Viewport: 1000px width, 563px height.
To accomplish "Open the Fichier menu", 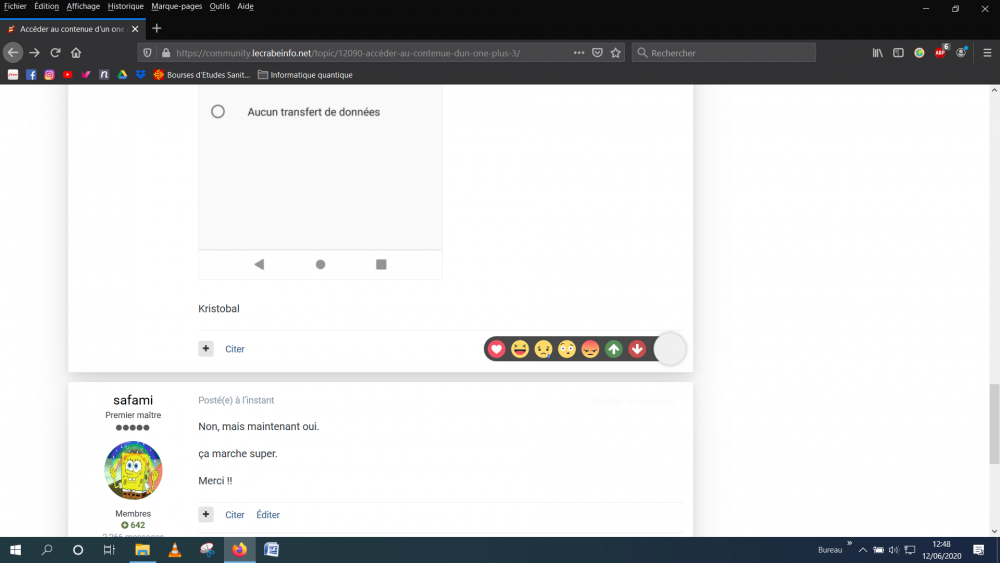I will coord(15,6).
